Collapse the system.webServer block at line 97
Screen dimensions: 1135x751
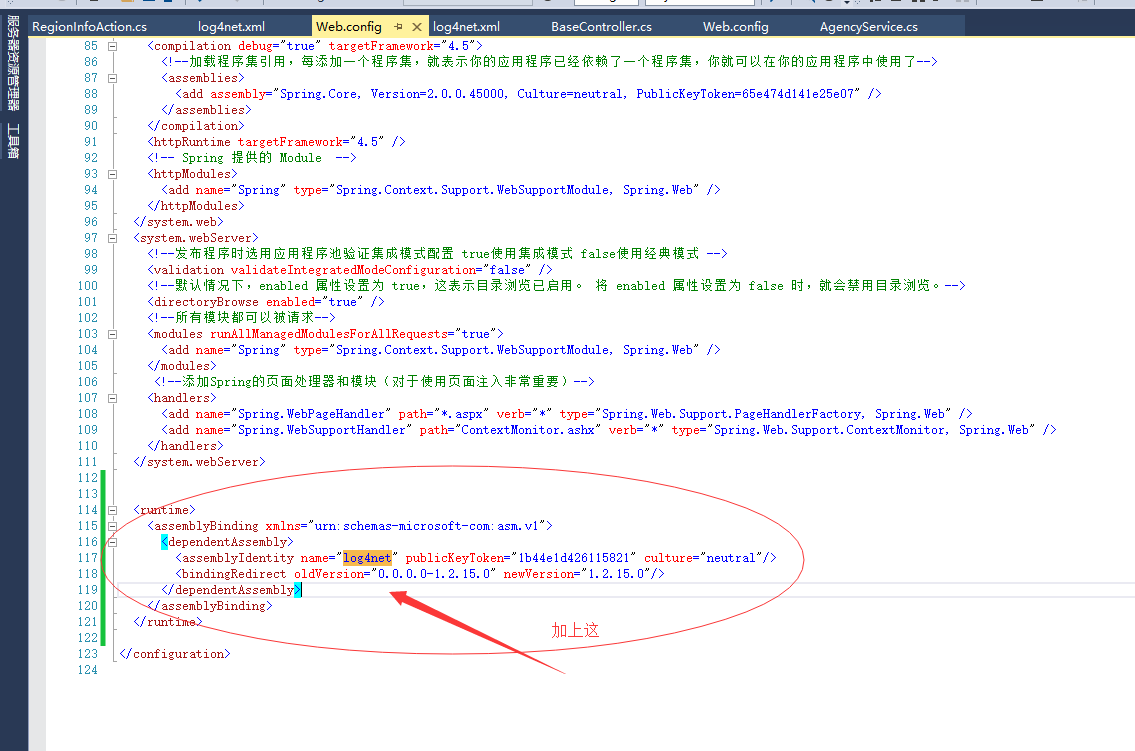pyautogui.click(x=112, y=238)
